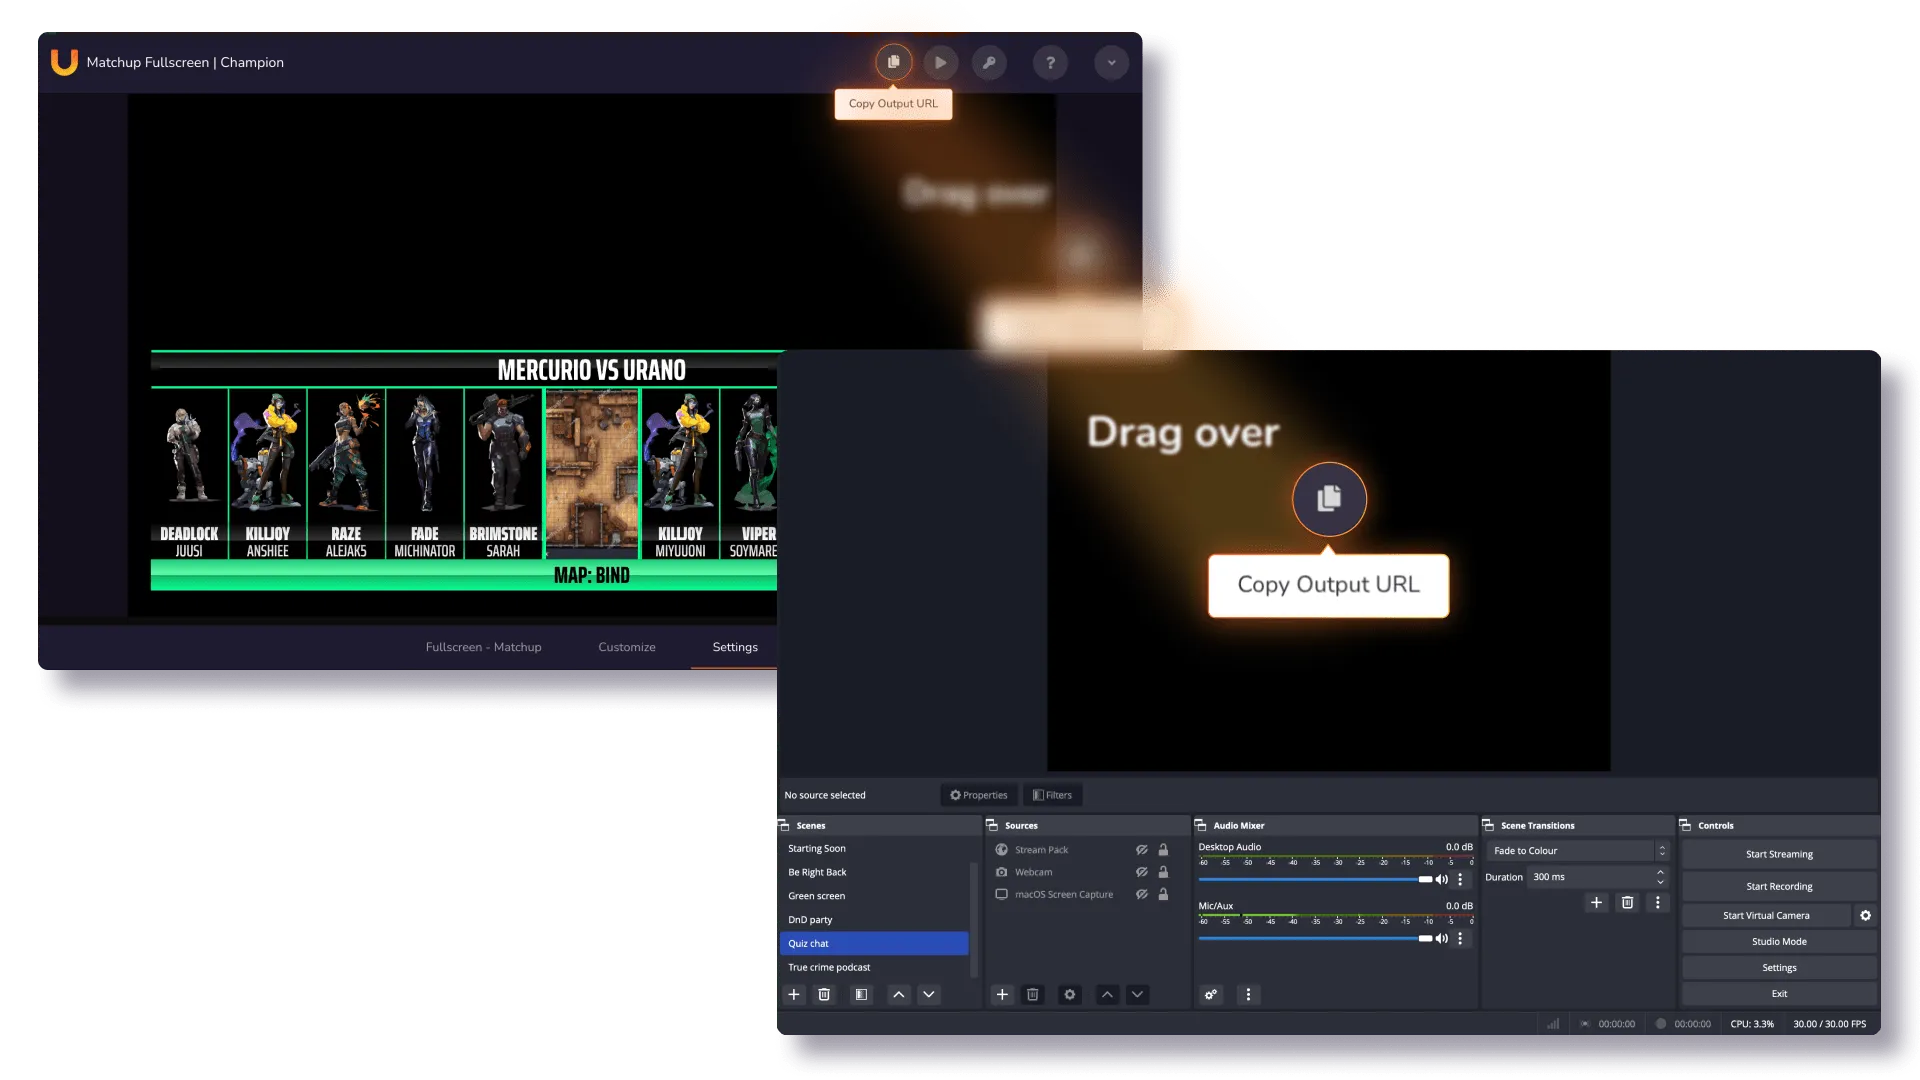Viewport: 1920px width, 1080px height.
Task: Click the Exit button in OBS
Action: (1779, 993)
